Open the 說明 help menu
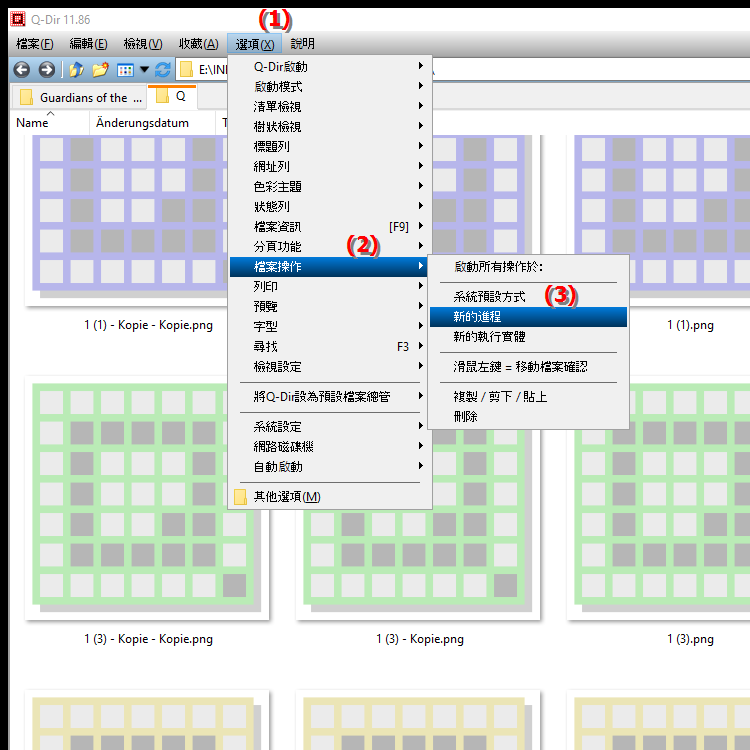The width and height of the screenshot is (750, 750). (302, 44)
